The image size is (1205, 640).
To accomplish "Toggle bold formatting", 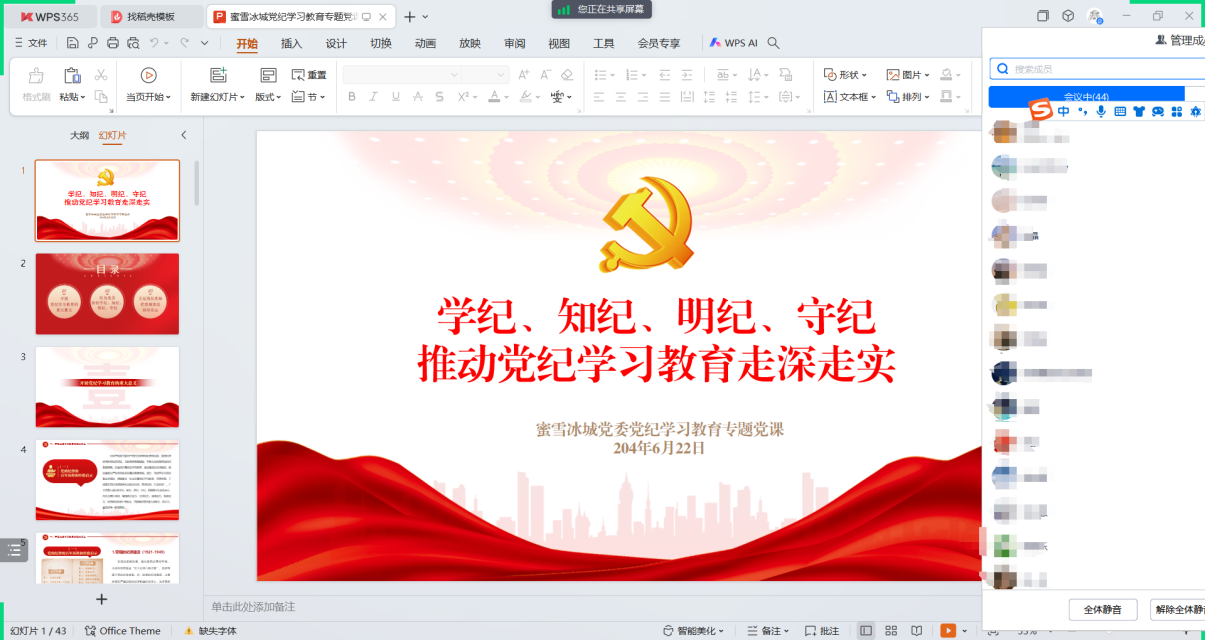I will [x=352, y=96].
